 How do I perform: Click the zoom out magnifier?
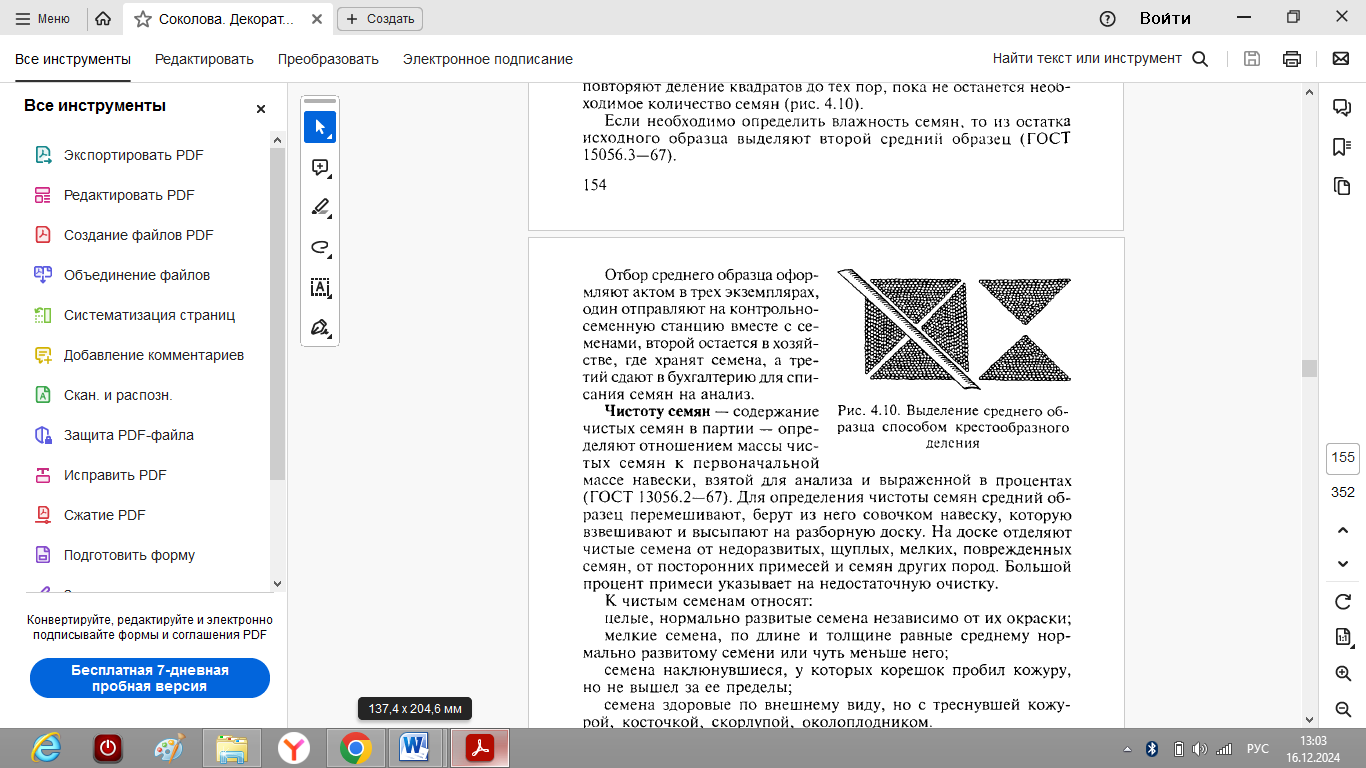(1343, 709)
